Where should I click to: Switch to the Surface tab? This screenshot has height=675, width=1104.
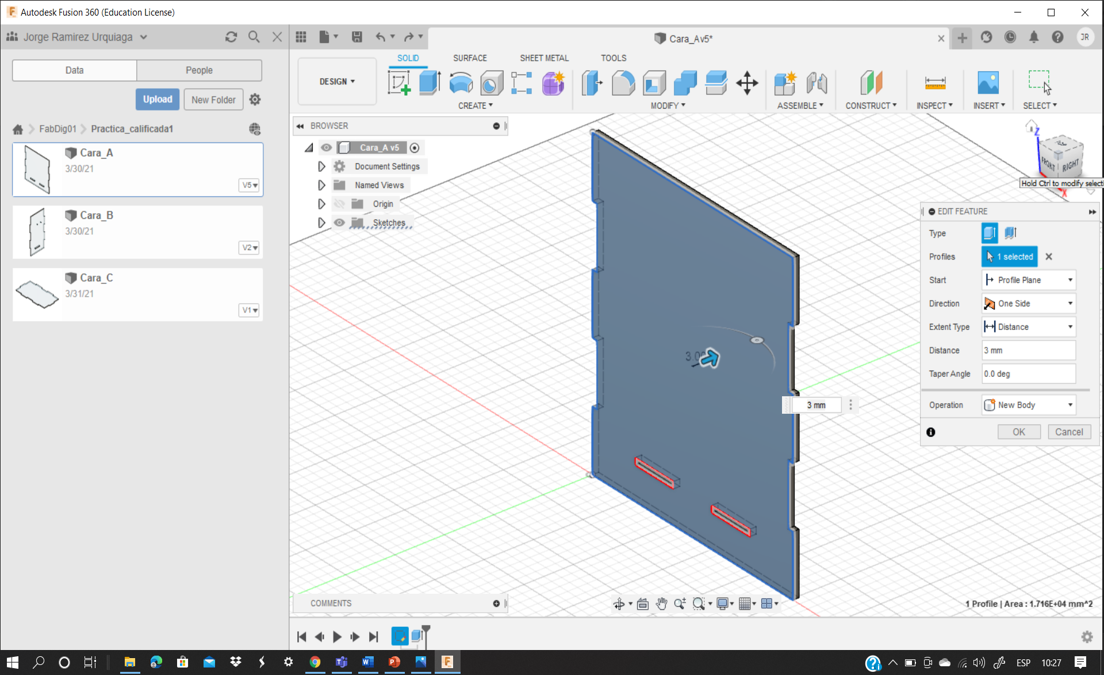tap(469, 58)
